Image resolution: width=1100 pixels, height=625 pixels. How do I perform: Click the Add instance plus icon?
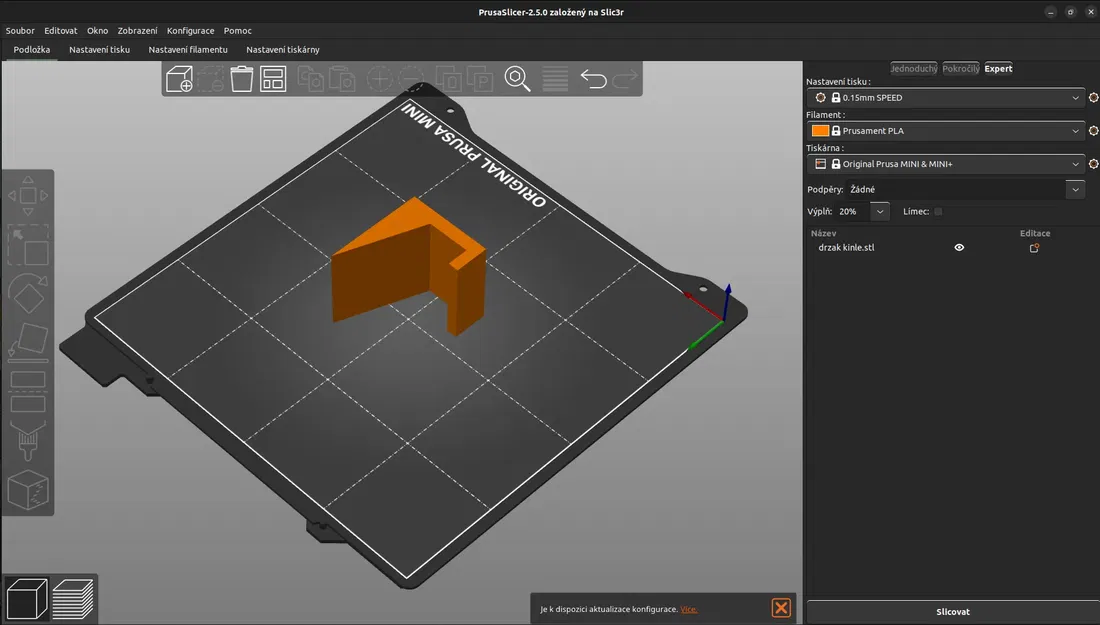point(380,79)
